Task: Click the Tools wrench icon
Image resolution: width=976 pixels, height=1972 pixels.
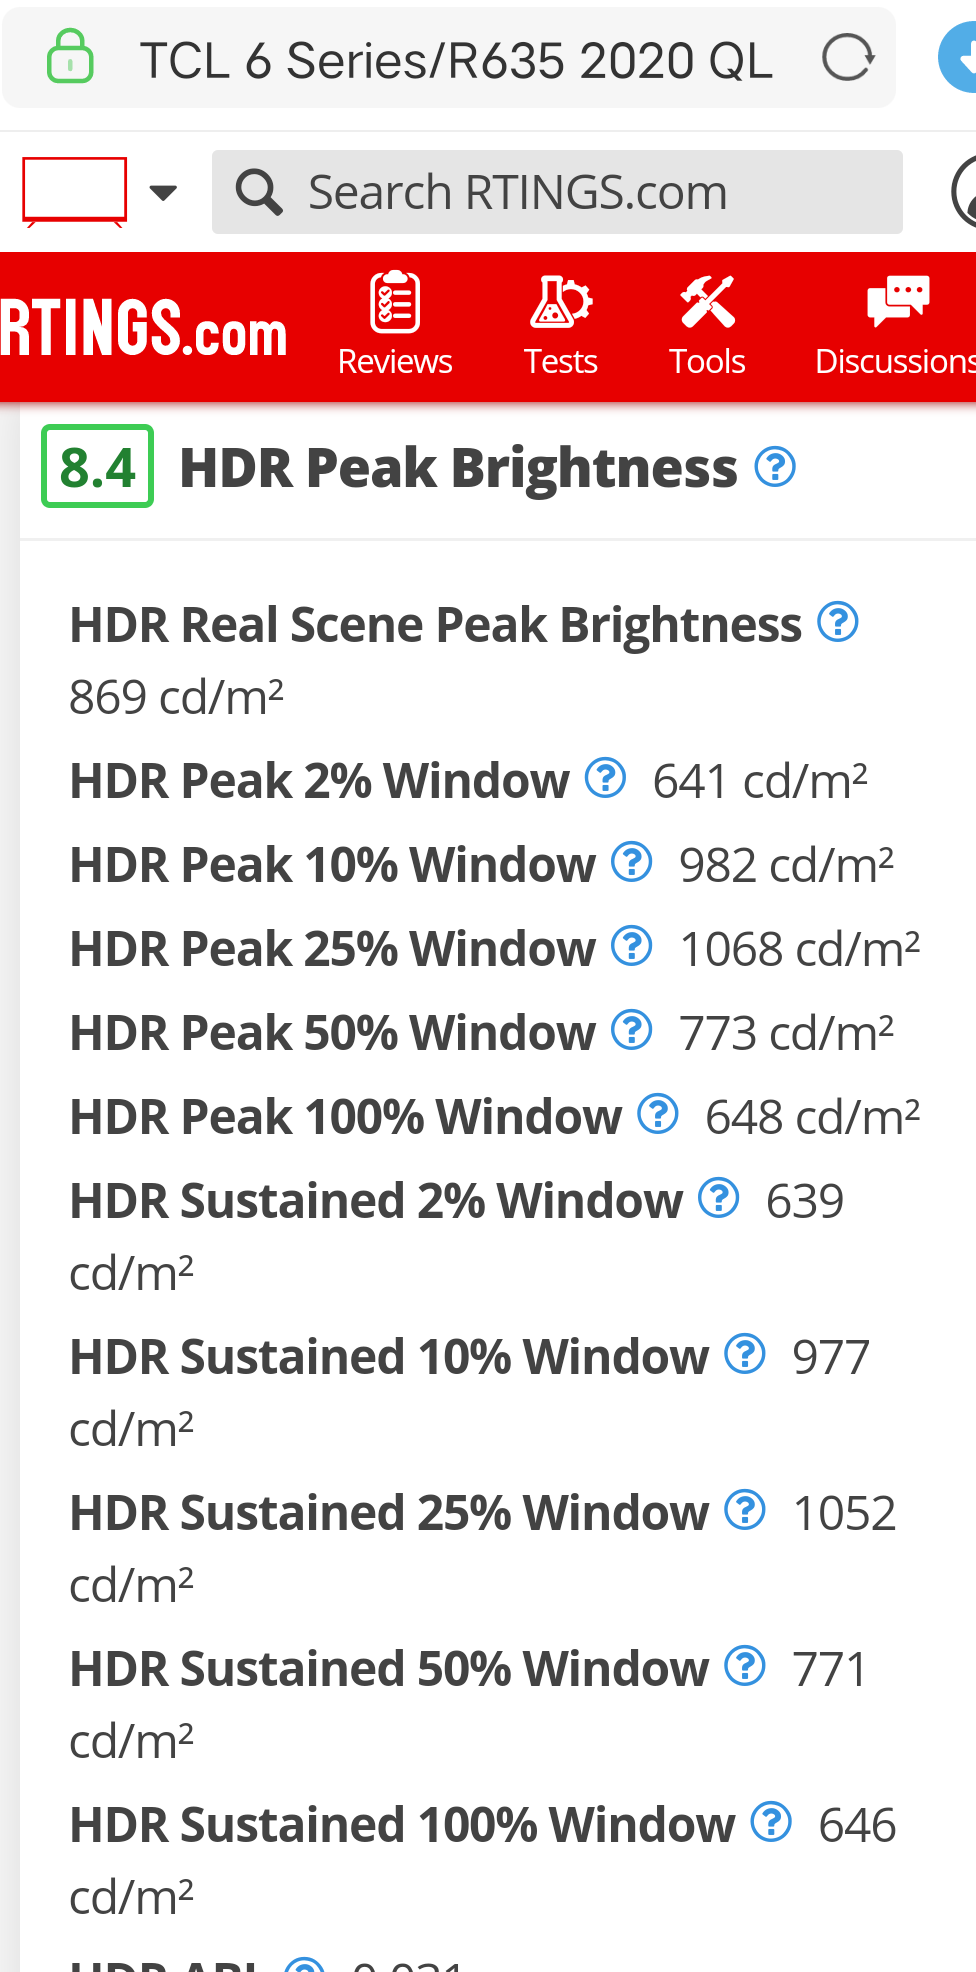Action: point(707,302)
